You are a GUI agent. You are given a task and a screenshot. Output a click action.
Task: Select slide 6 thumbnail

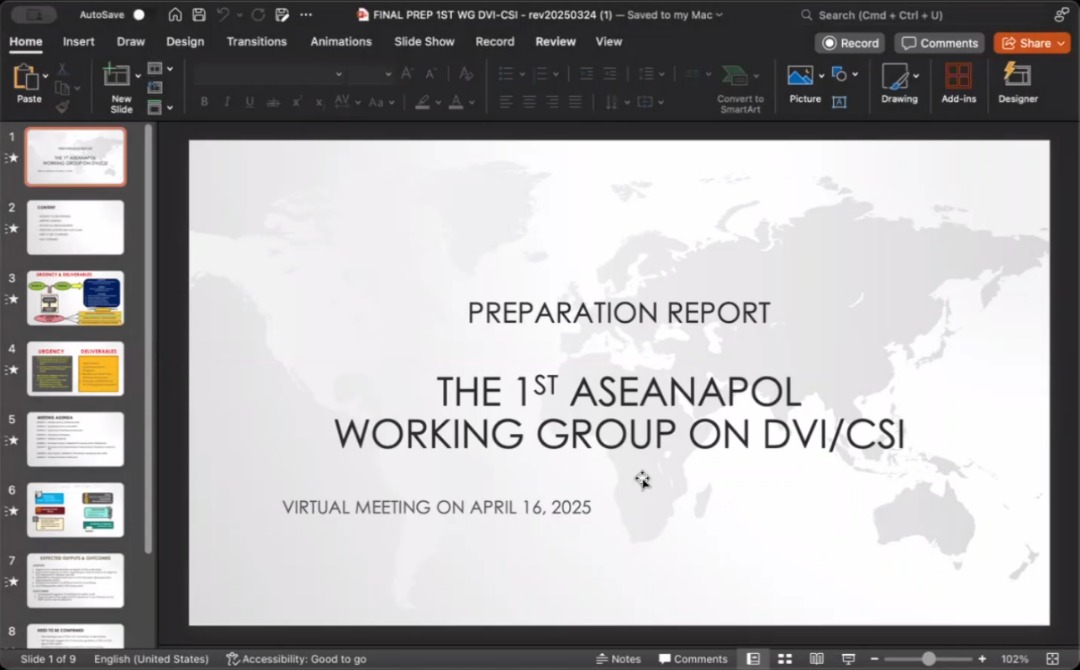76,510
